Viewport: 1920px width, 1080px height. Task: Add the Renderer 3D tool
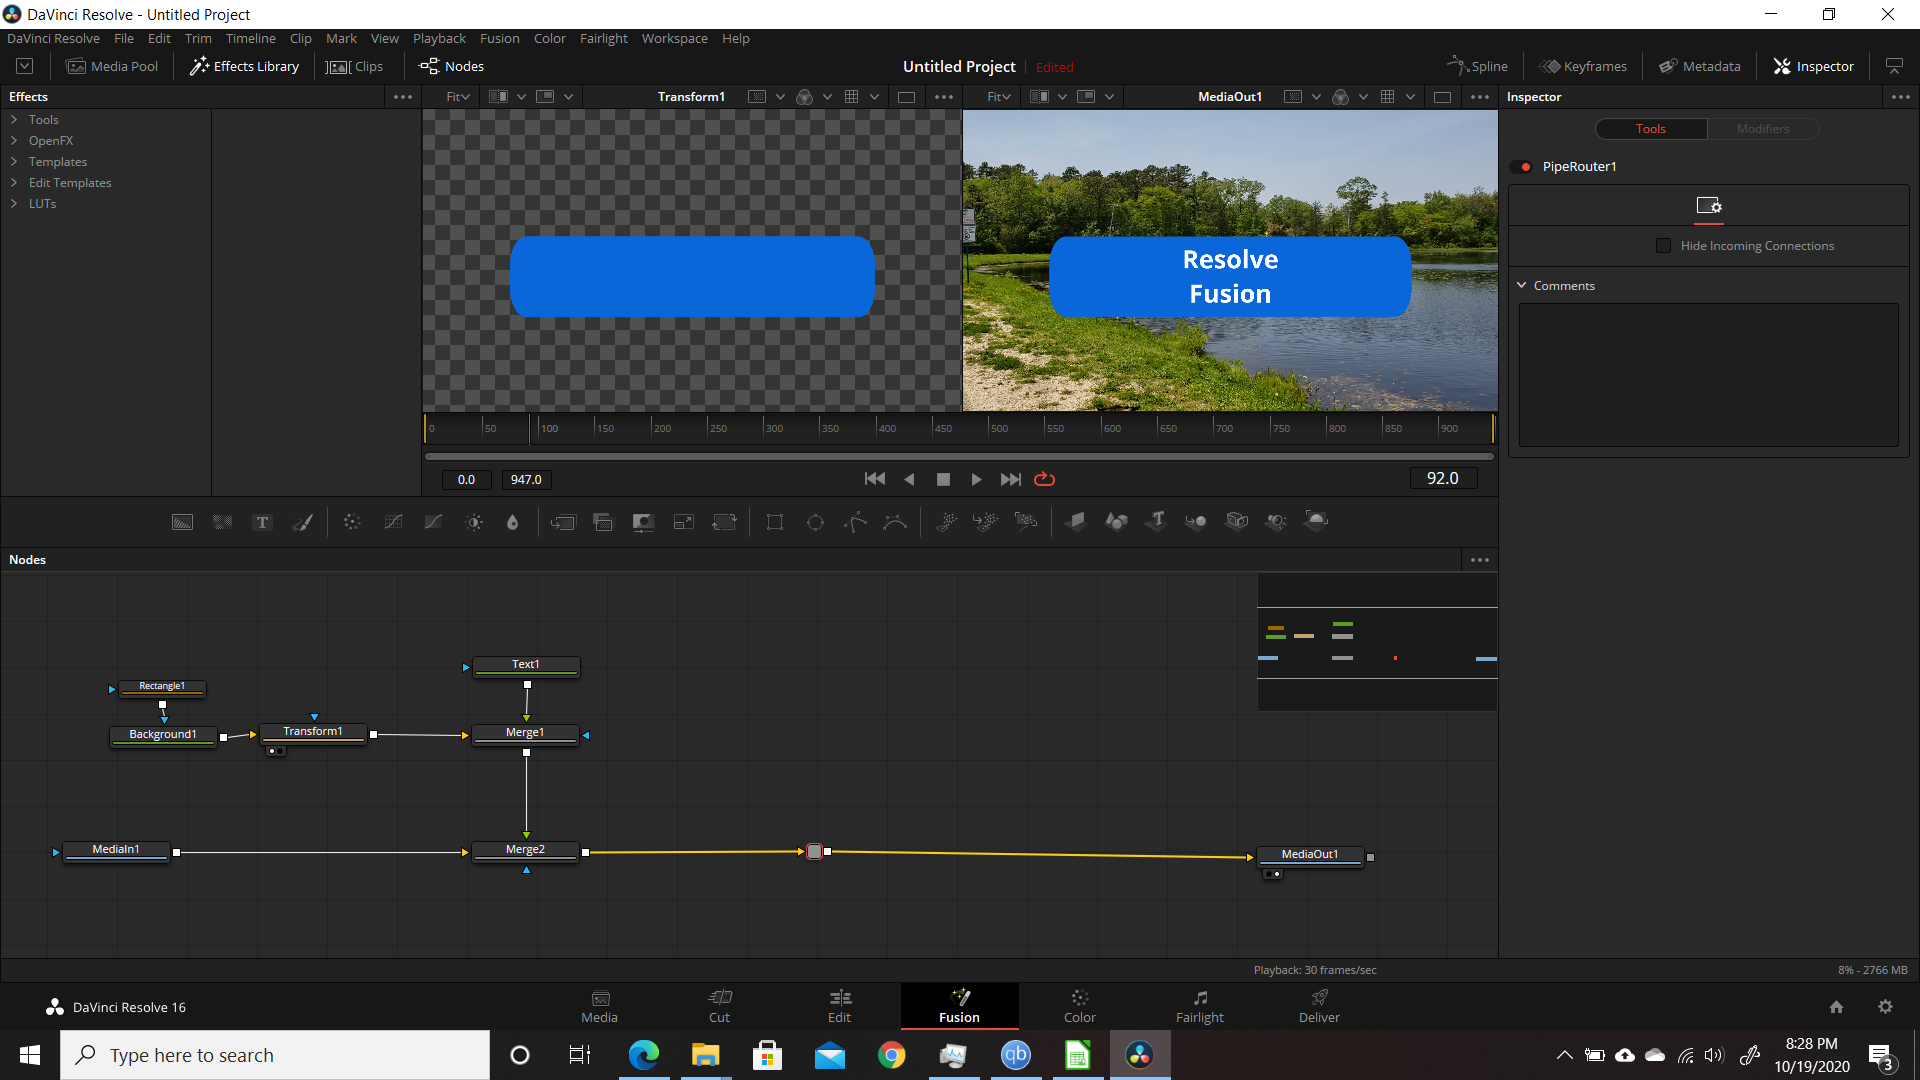[1317, 521]
